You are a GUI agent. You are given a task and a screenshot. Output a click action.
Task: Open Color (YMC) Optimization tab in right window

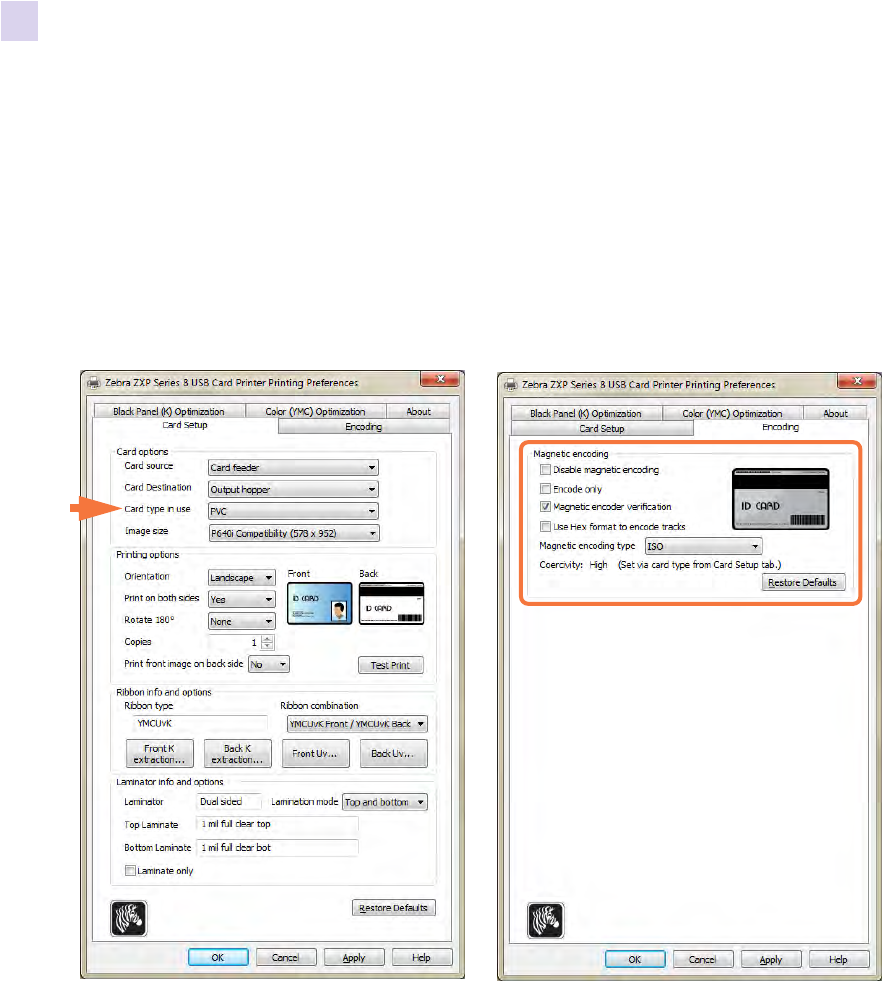732,414
